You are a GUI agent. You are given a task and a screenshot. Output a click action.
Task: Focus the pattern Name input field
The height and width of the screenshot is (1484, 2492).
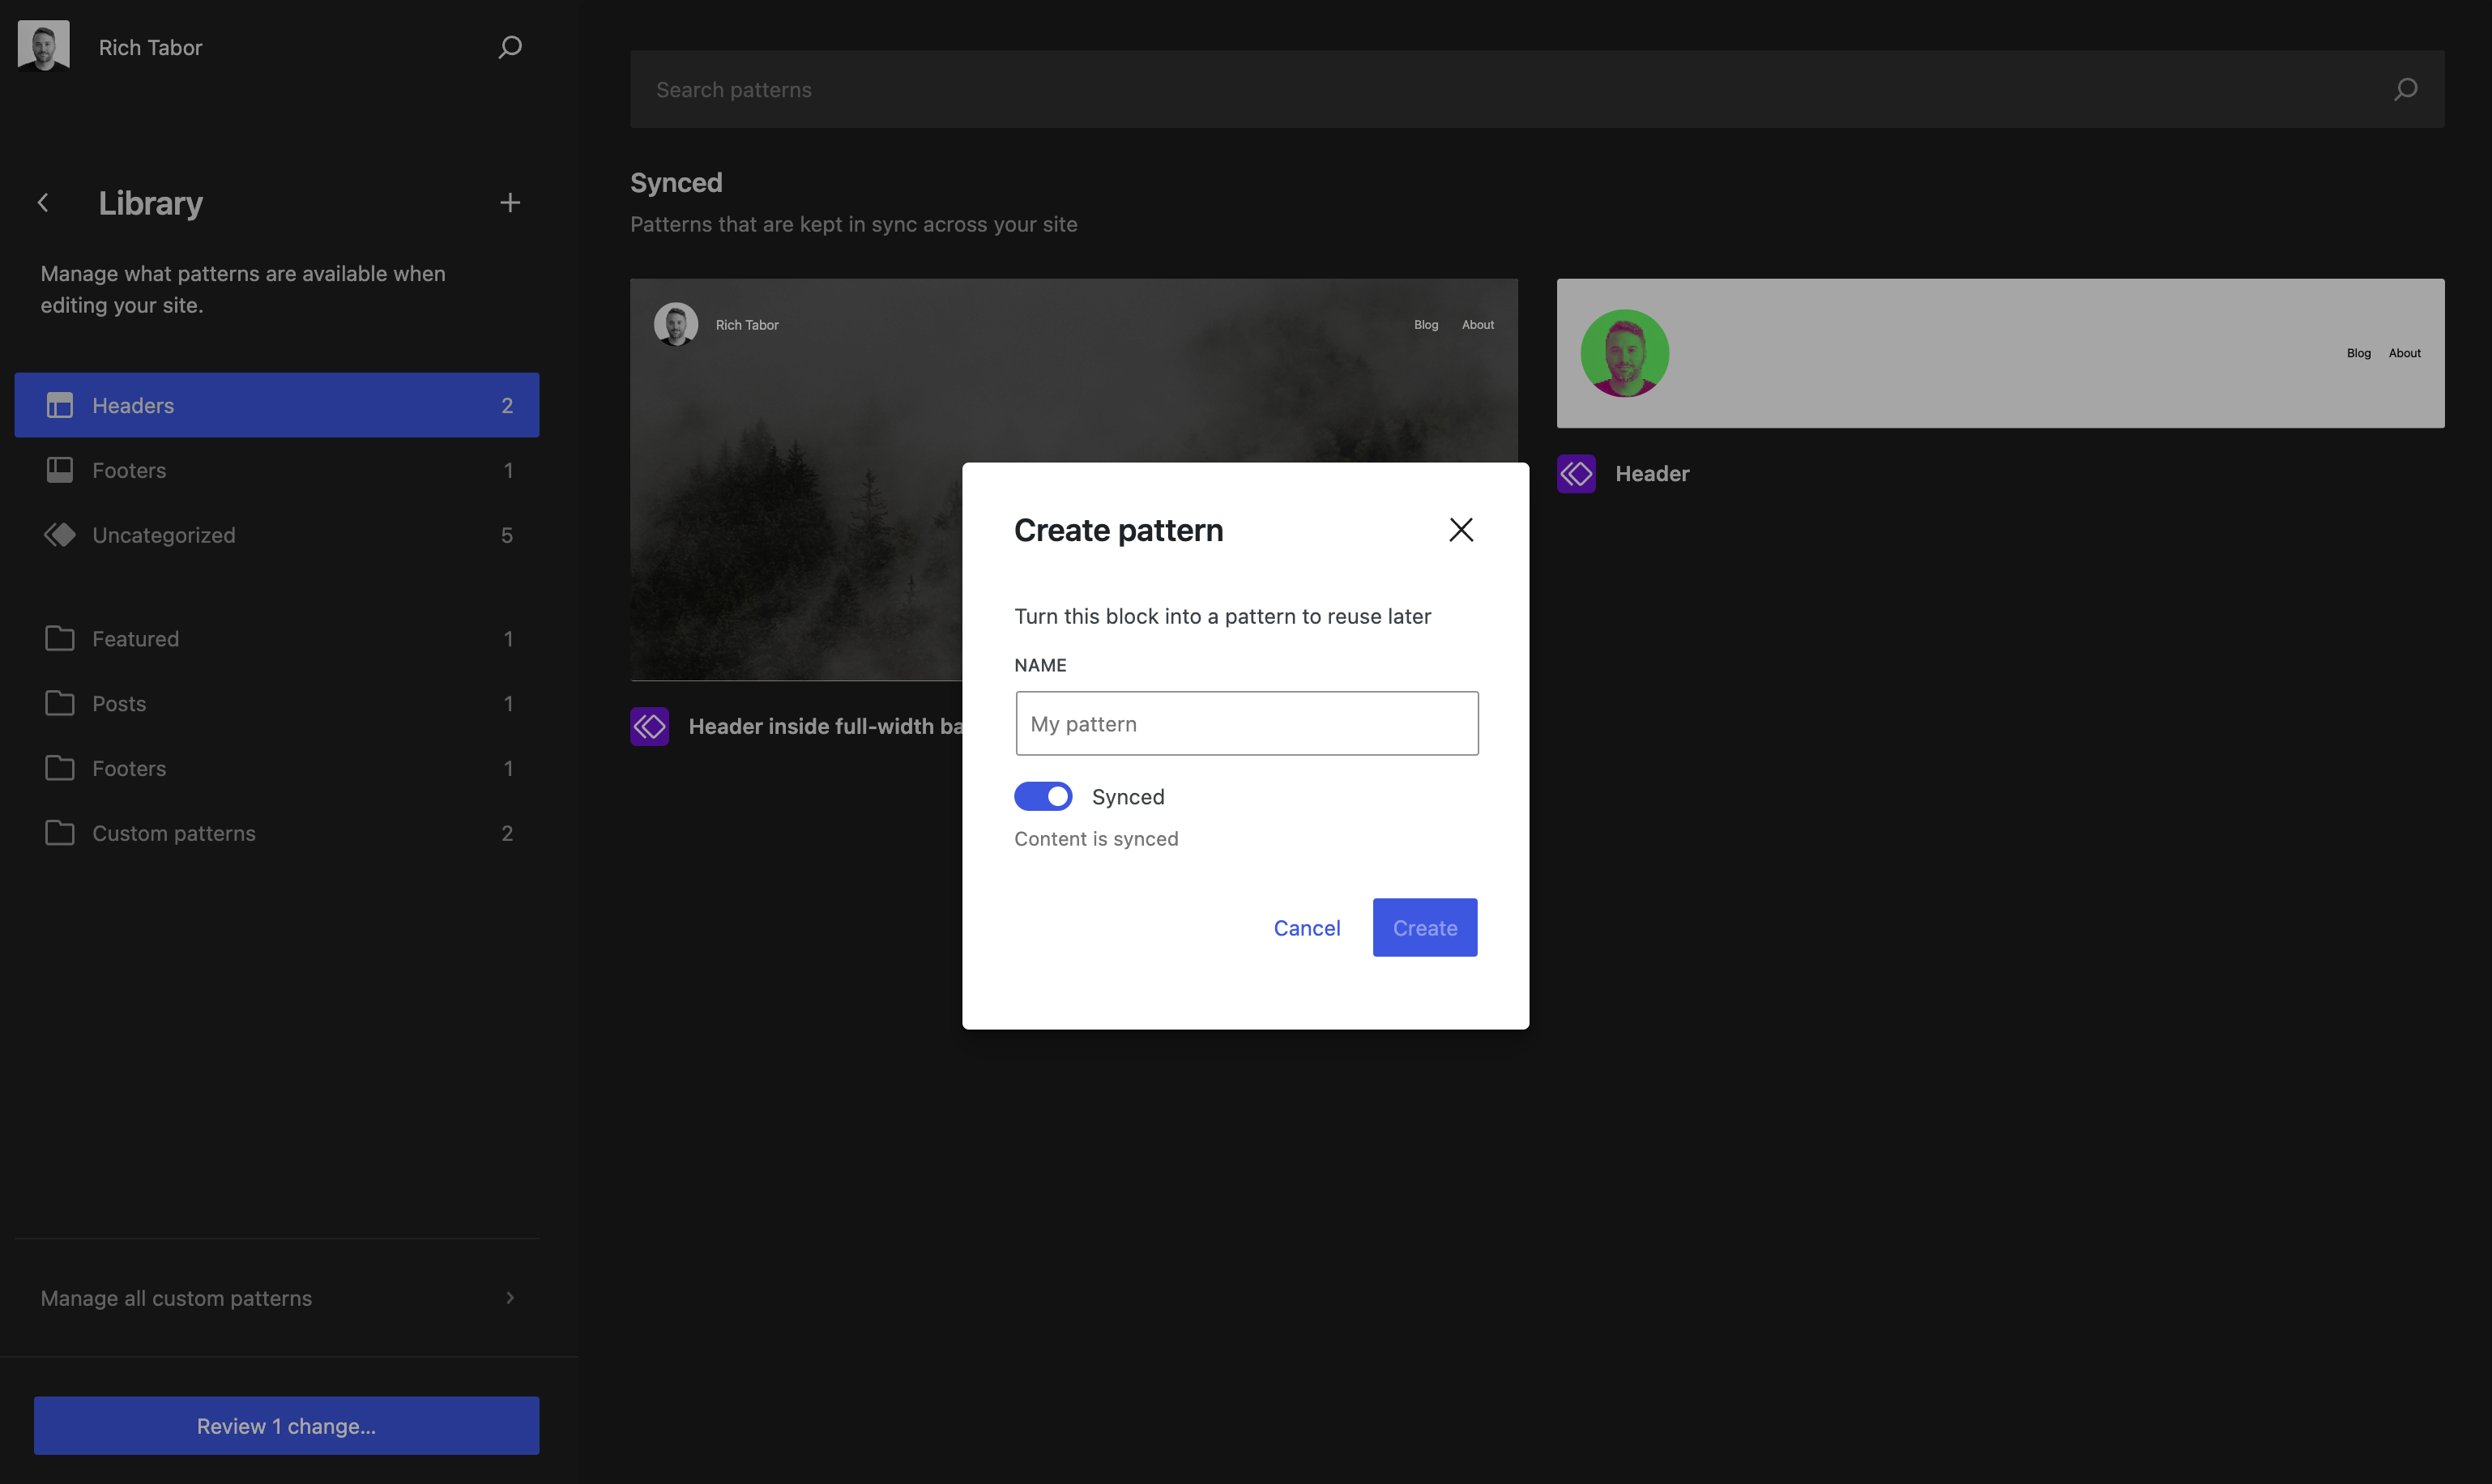(1246, 724)
